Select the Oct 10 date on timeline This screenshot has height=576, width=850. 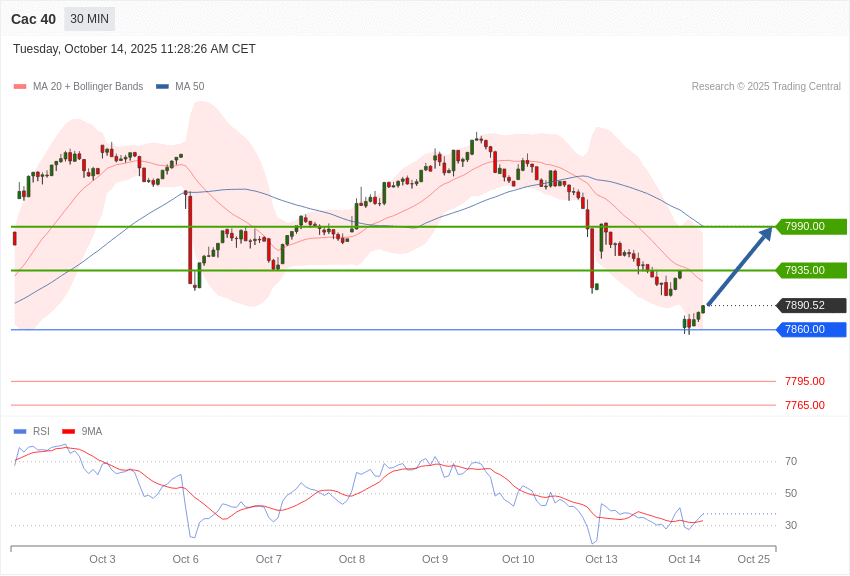tap(518, 559)
